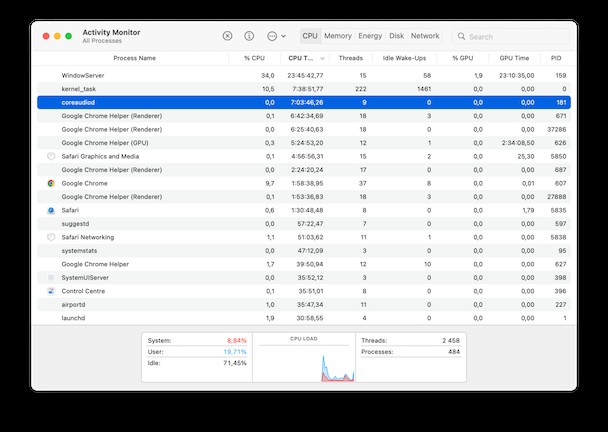
Task: Select the launchd process row
Action: (x=304, y=318)
